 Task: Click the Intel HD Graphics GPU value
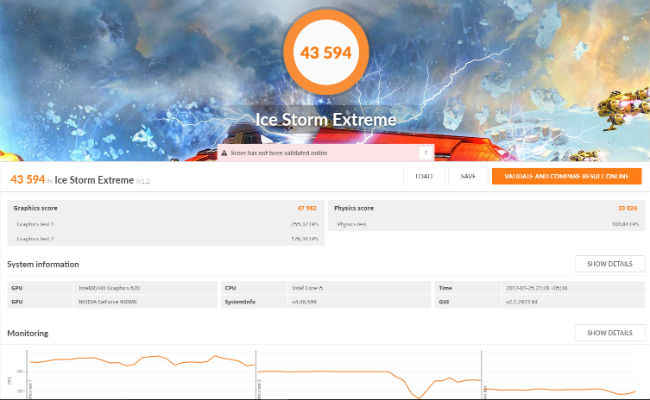(x=109, y=288)
